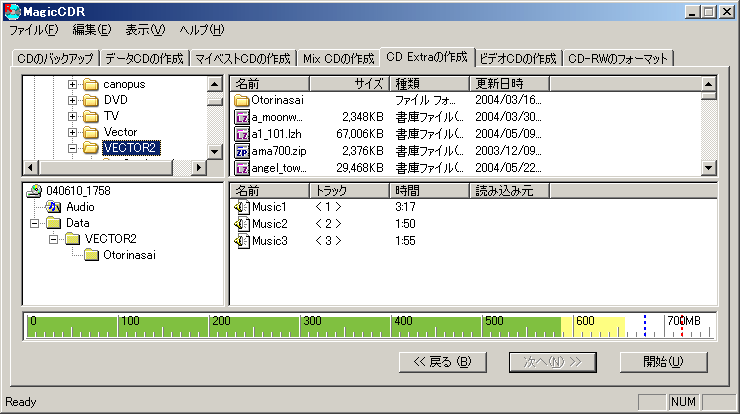The height and width of the screenshot is (414, 740).
Task: Click the 2004/05/22 date of angel_tow
Action: (x=508, y=168)
